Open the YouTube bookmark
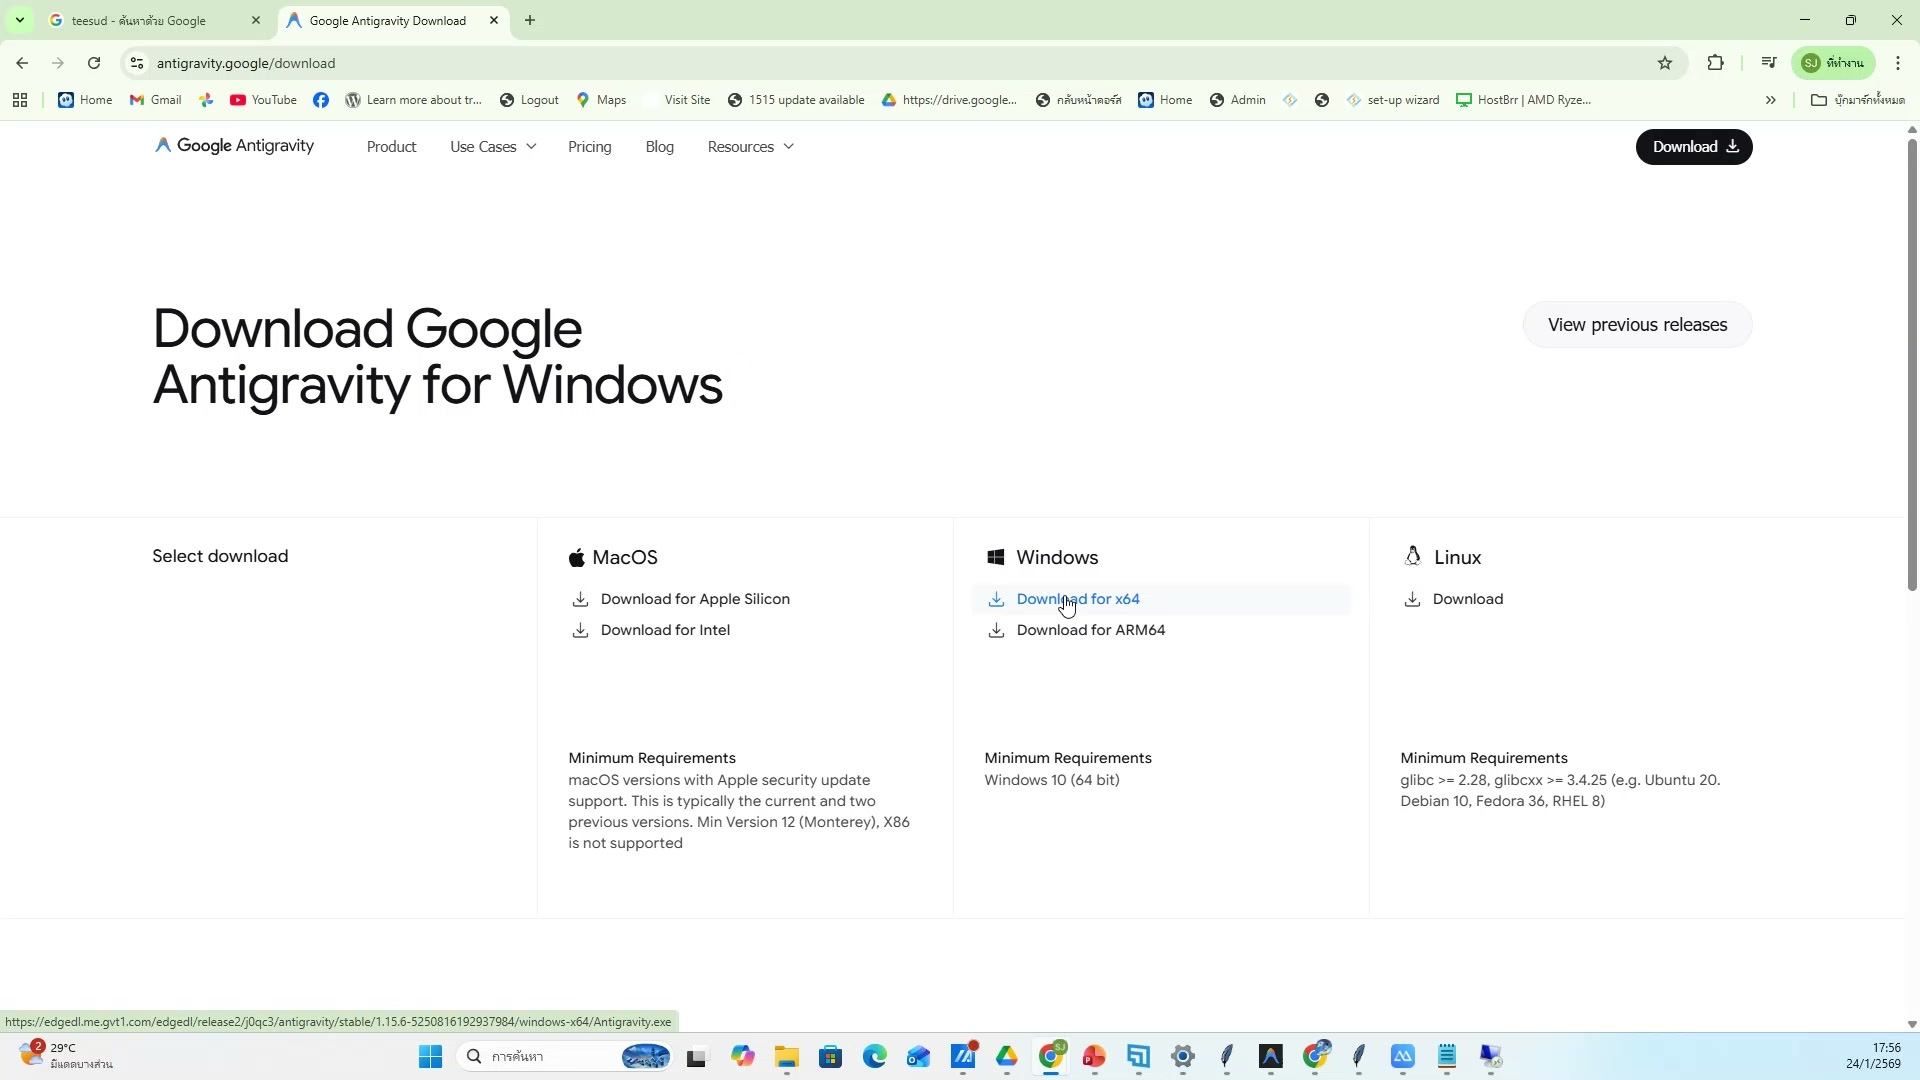The height and width of the screenshot is (1080, 1920). click(263, 100)
